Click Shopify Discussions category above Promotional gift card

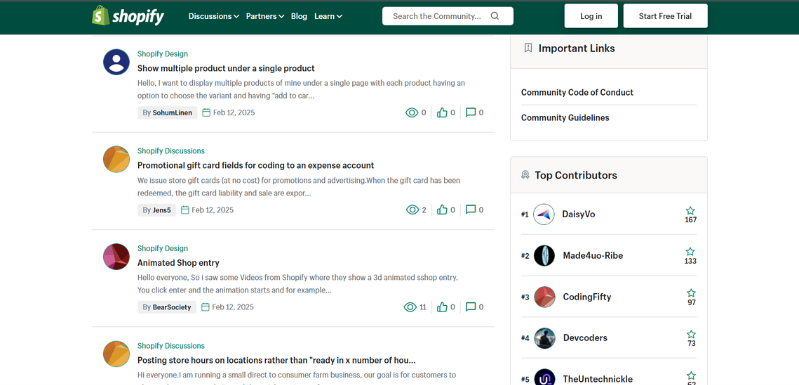[x=171, y=151]
